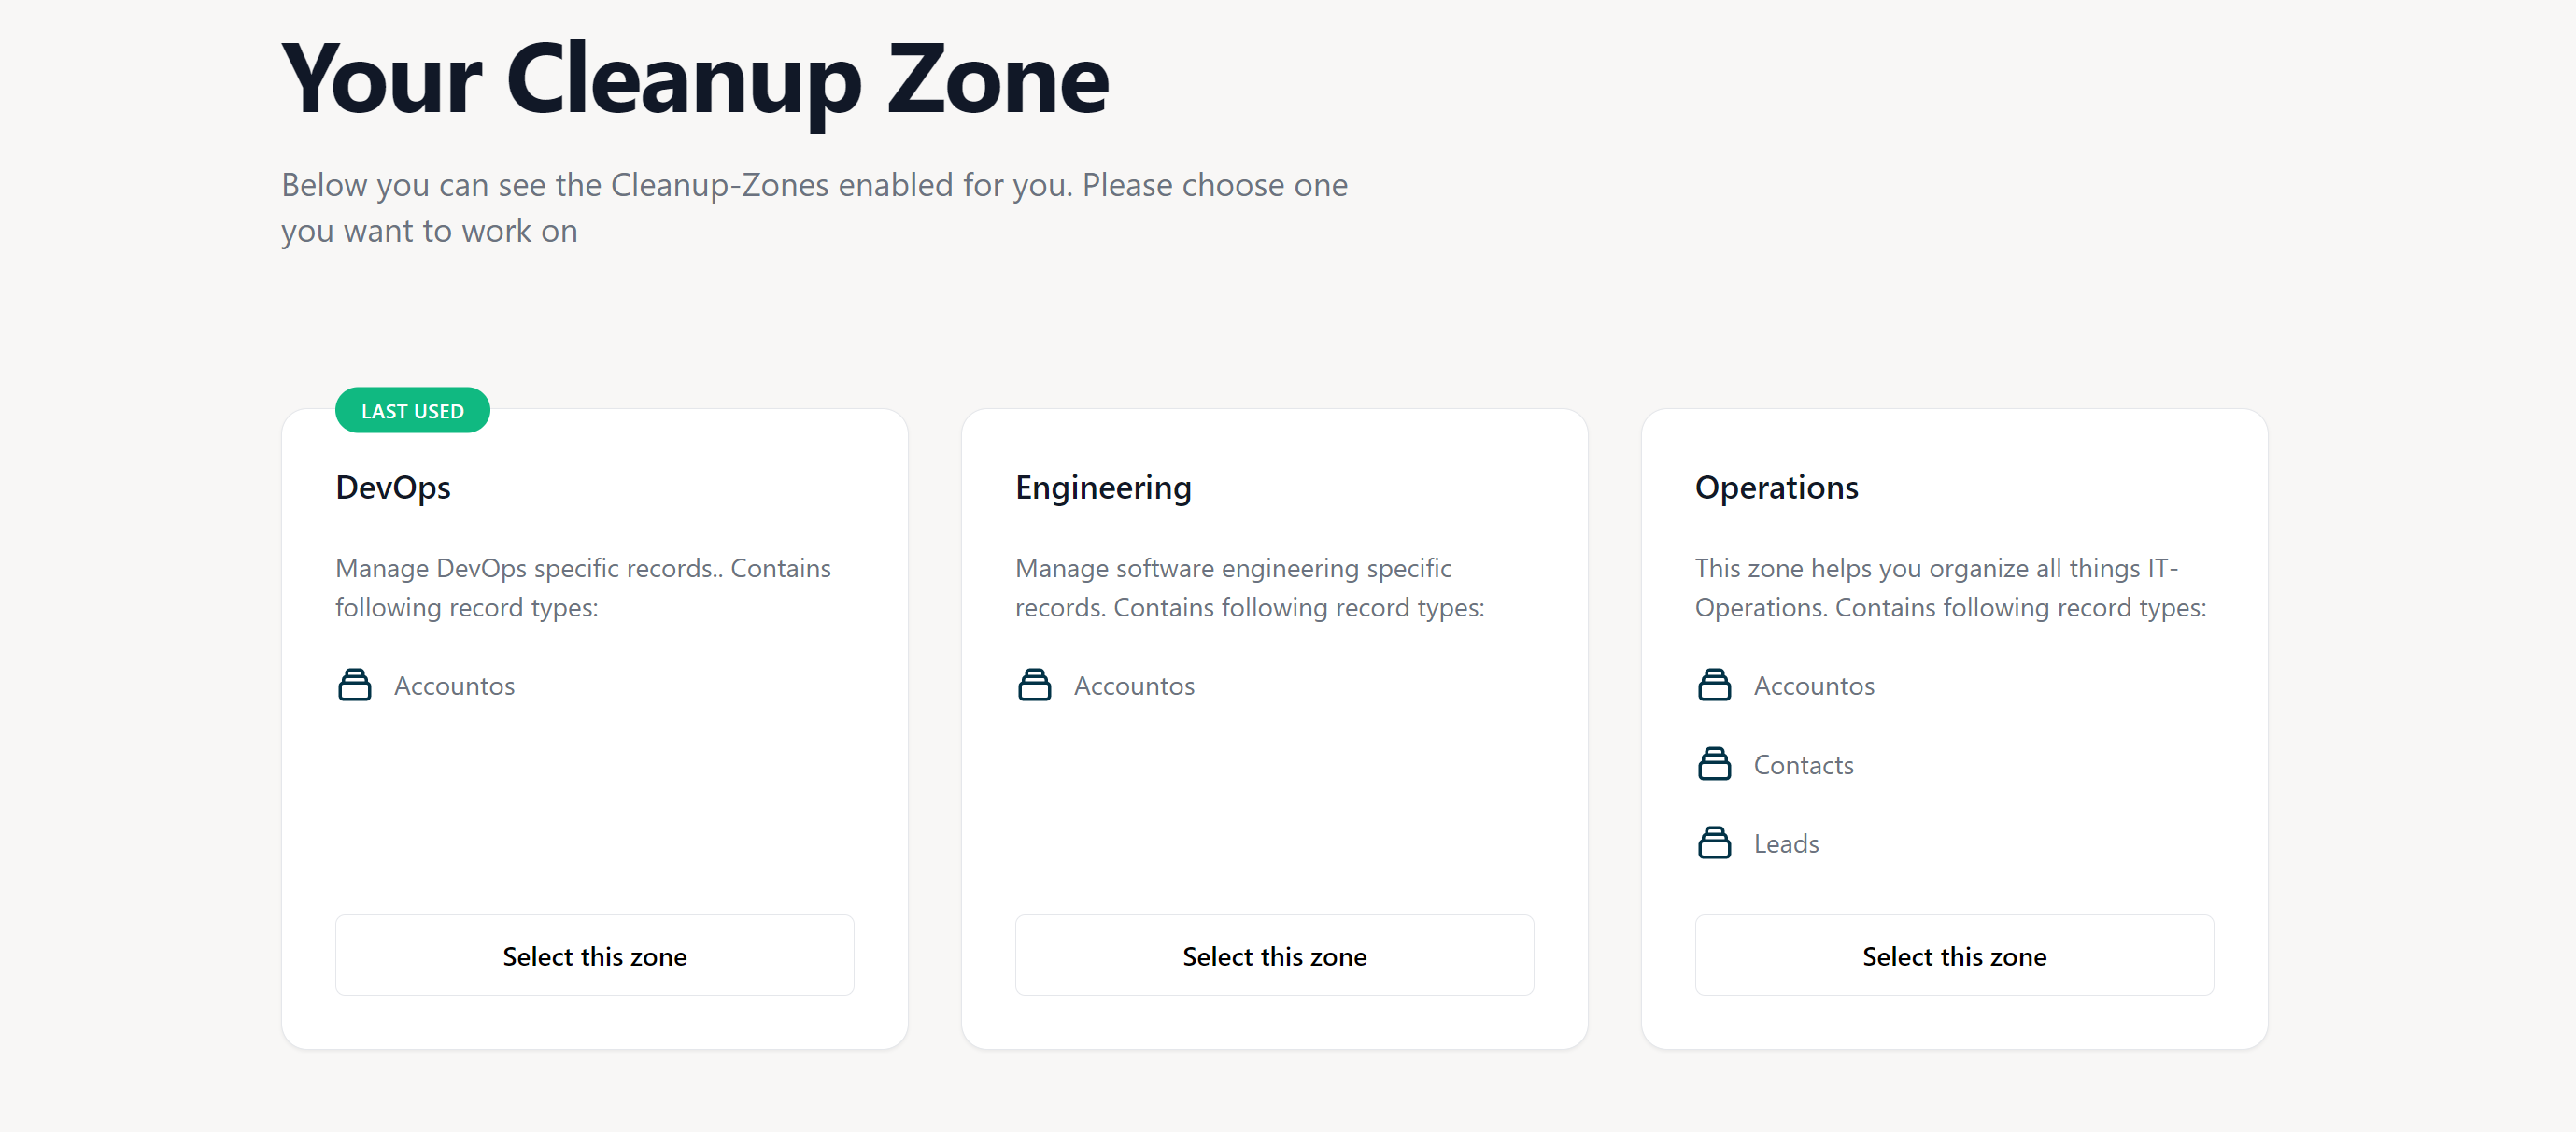Click the Engineering card heading
The width and height of the screenshot is (2576, 1132).
[1103, 487]
